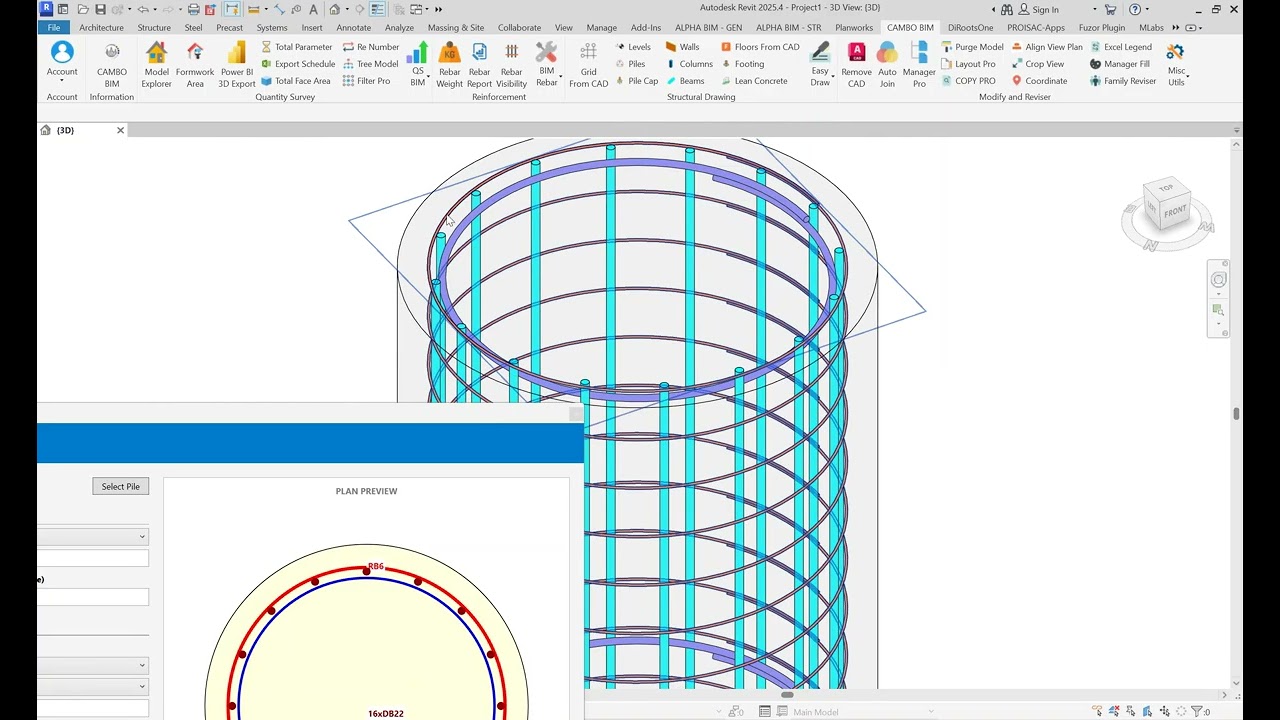Close the (3D) view tab
The image size is (1280, 720).
click(x=120, y=130)
